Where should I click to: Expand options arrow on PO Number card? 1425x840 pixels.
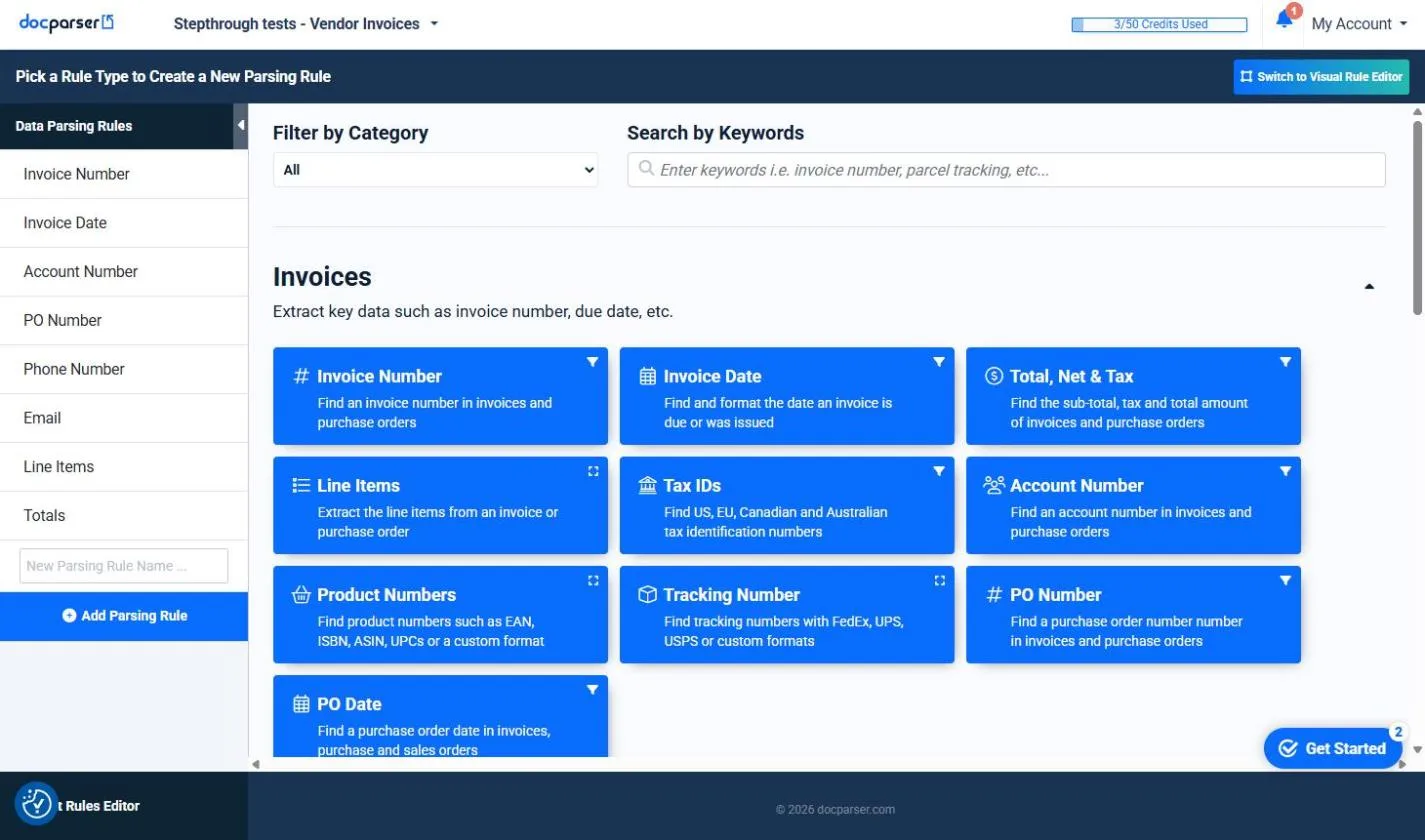coord(1285,580)
